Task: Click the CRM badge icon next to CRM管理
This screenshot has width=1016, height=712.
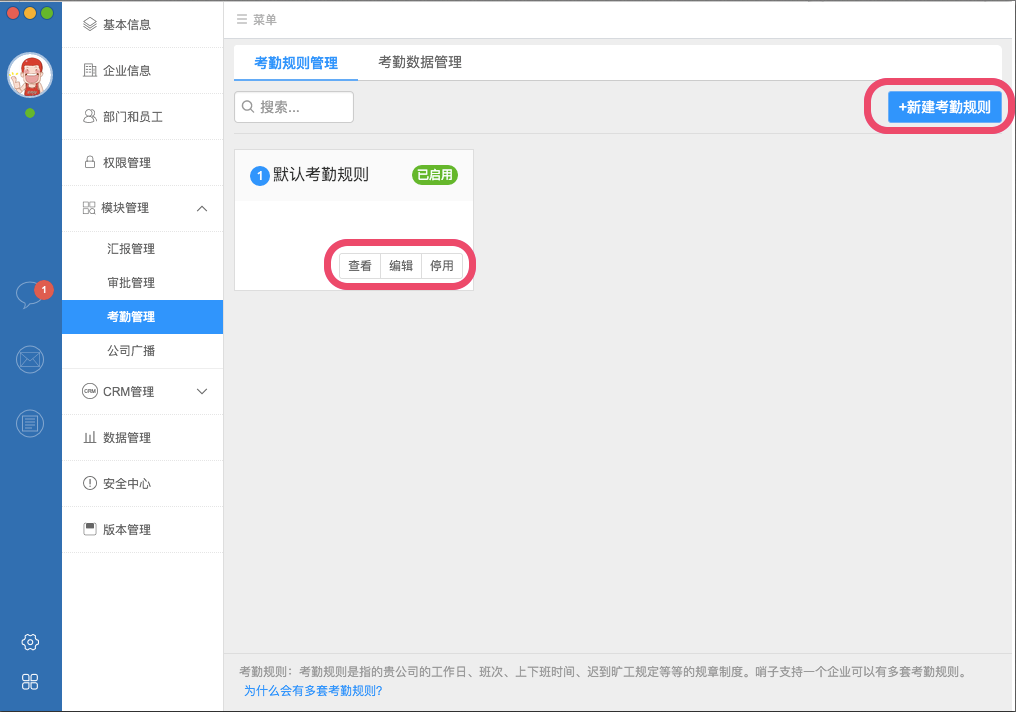Action: 91,391
